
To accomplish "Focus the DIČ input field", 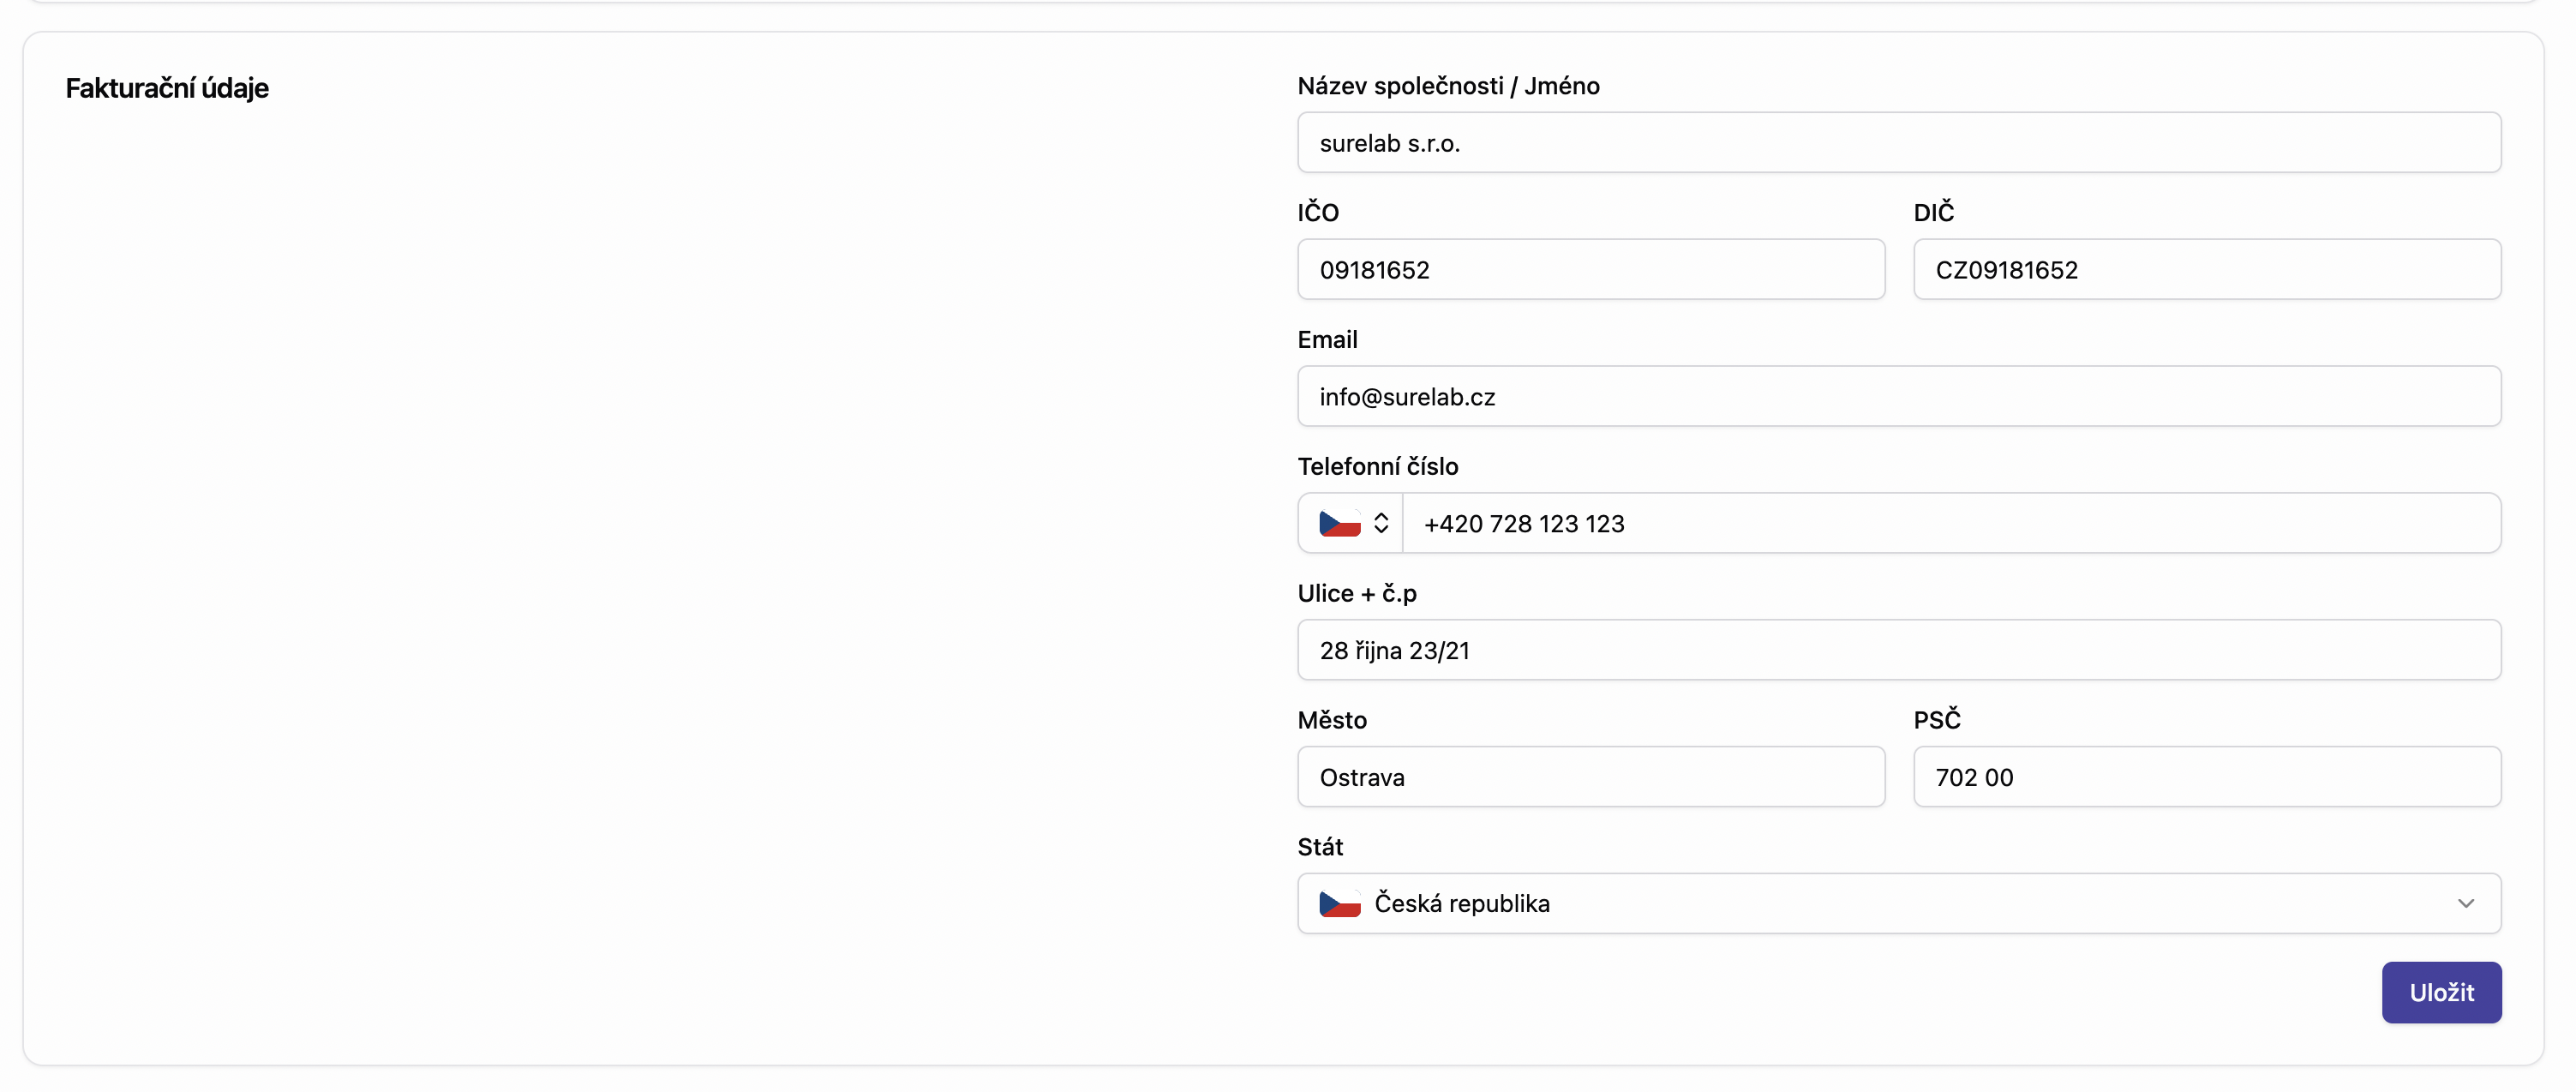I will pos(2206,270).
